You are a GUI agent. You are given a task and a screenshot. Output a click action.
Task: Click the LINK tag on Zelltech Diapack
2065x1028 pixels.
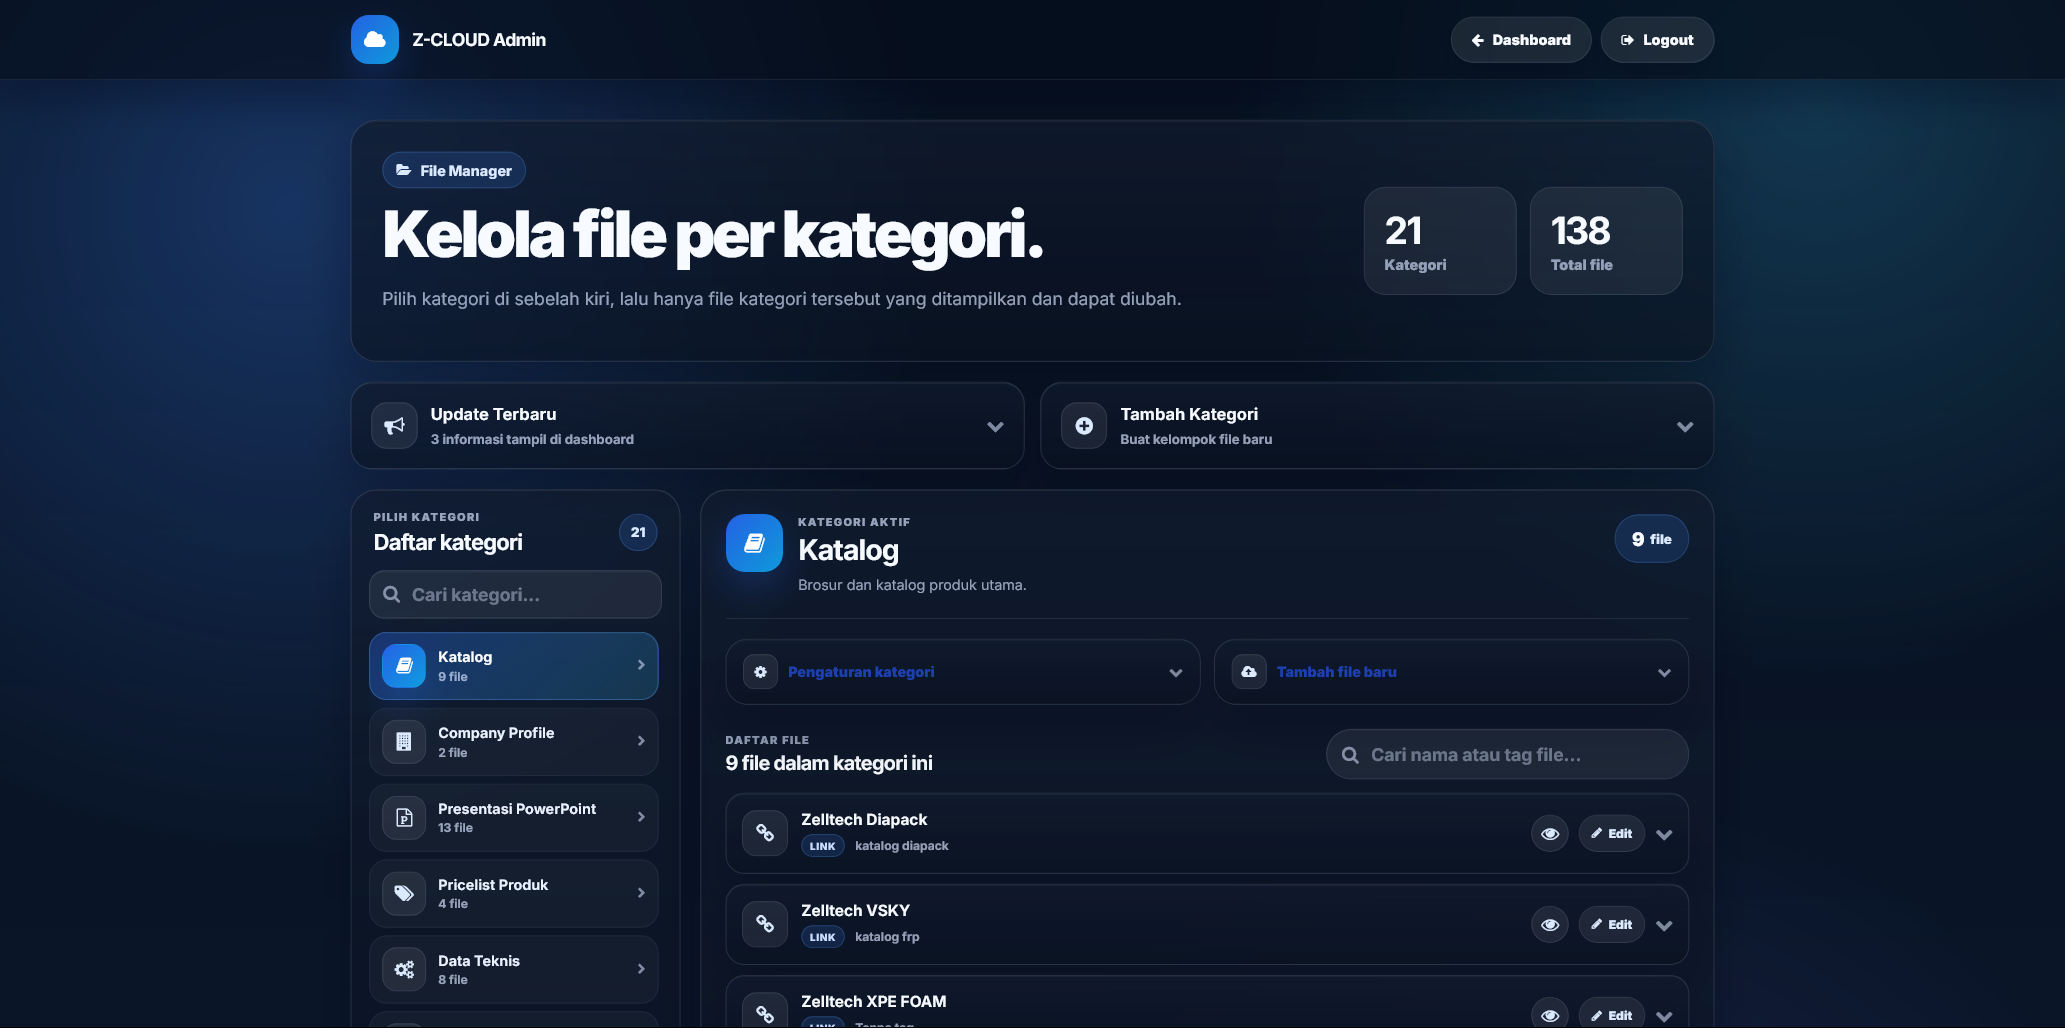tap(822, 846)
